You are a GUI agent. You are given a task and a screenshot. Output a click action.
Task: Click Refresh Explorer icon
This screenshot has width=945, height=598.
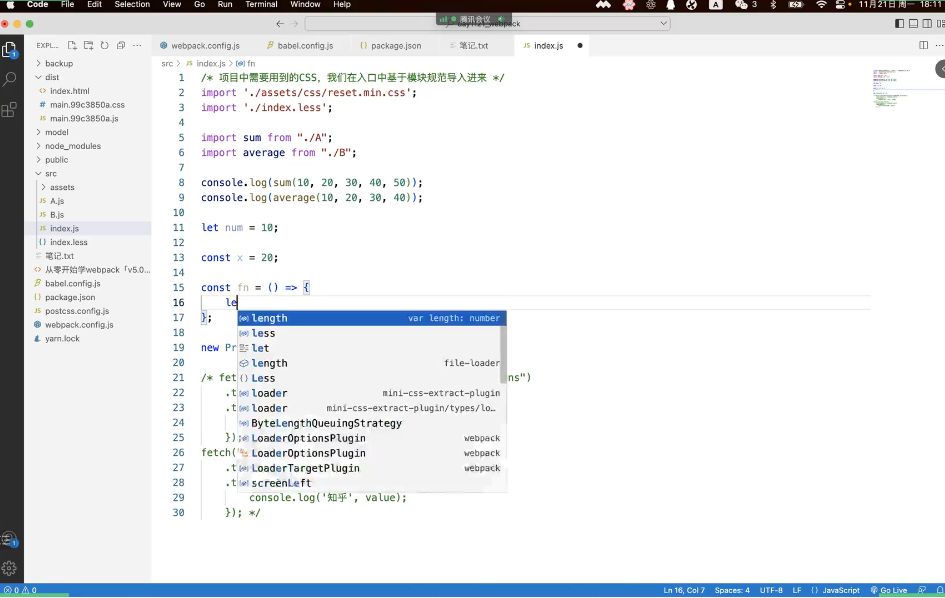point(104,45)
